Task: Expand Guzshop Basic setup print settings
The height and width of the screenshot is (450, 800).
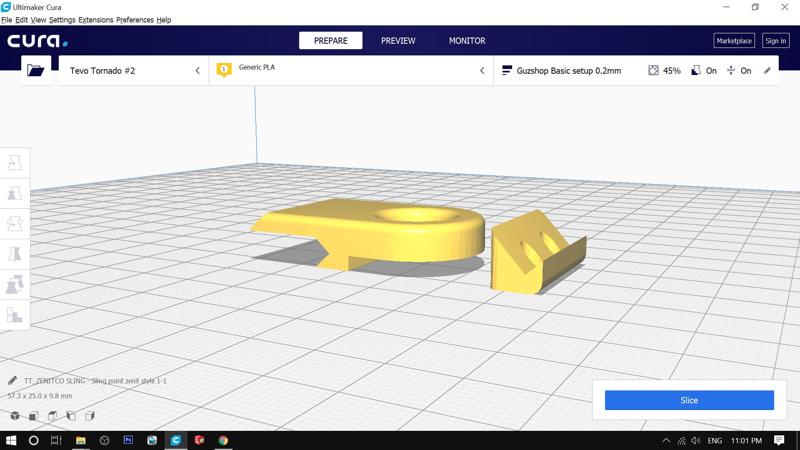Action: click(636, 70)
